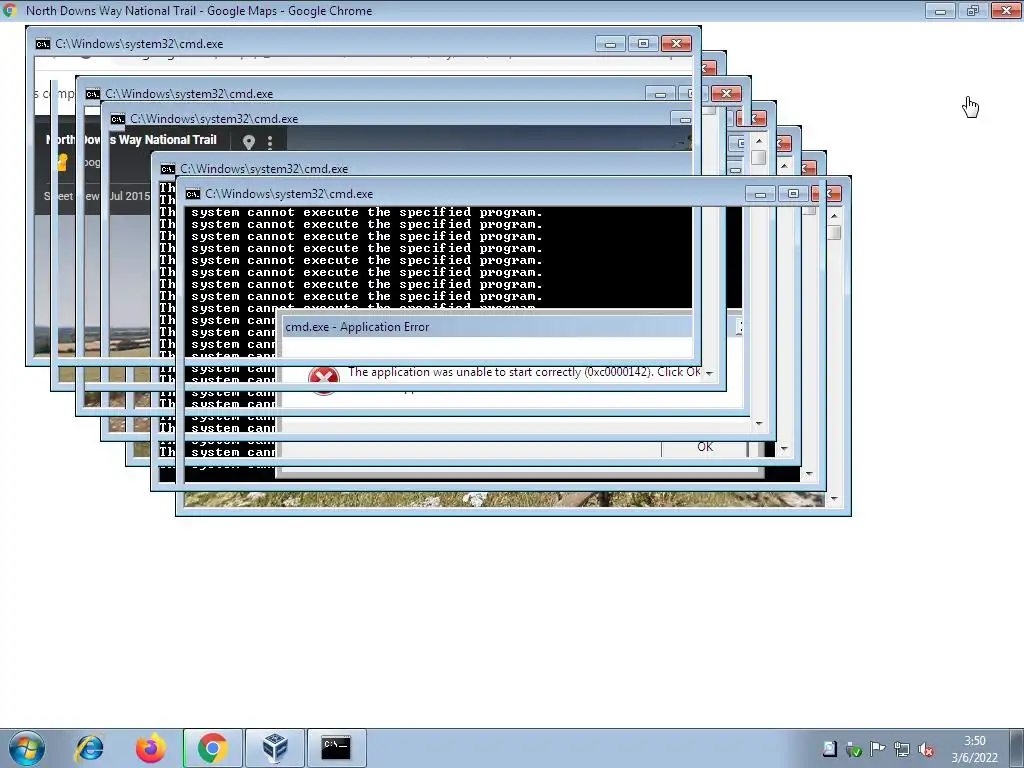Image resolution: width=1024 pixels, height=768 pixels.
Task: Open the rear-most cmd window's system icon
Action: [x=42, y=44]
